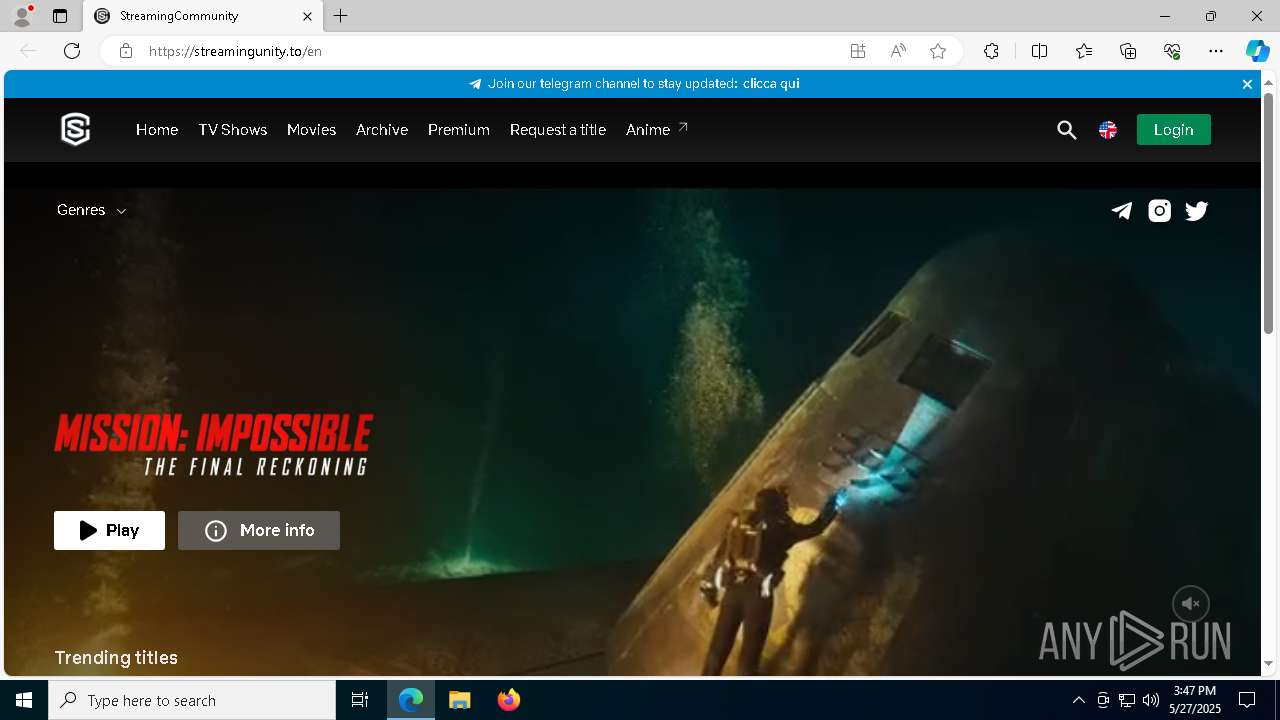This screenshot has height=720, width=1280.
Task: View site information lock icon
Action: [125, 51]
